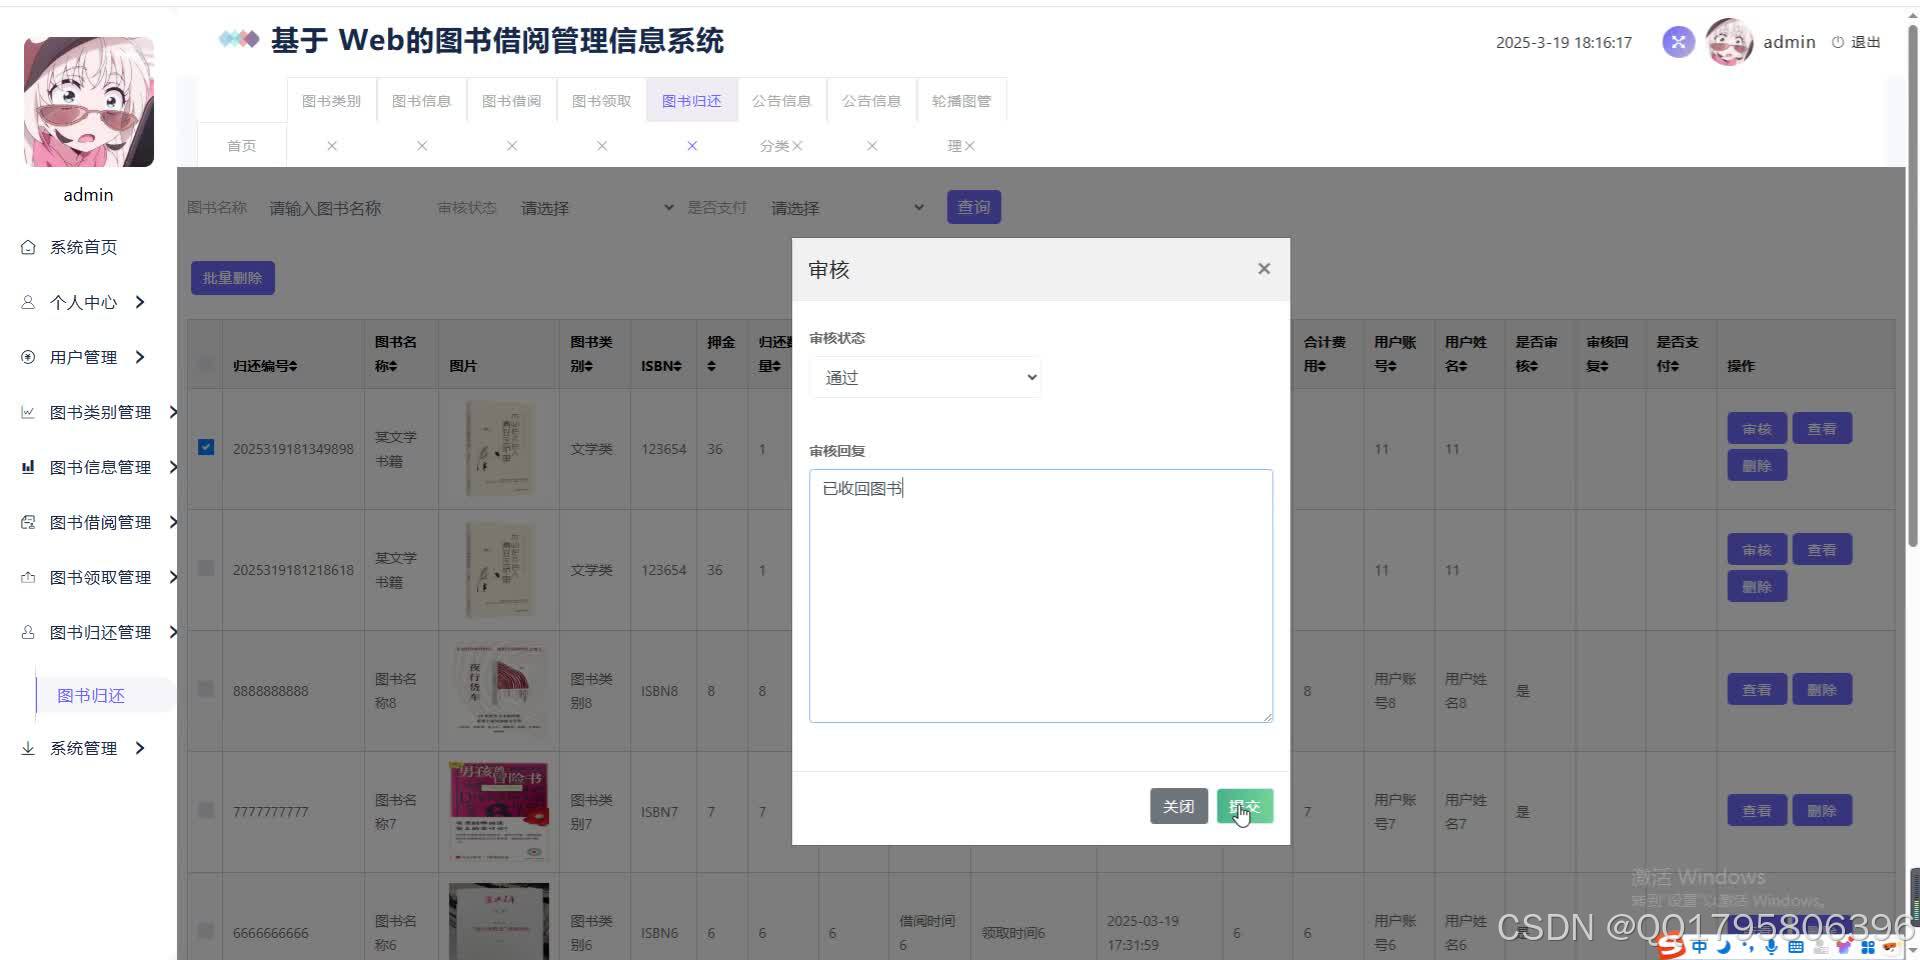Viewport: 1920px width, 960px height.
Task: Click the 提交 submit button in dialog
Action: (1244, 806)
